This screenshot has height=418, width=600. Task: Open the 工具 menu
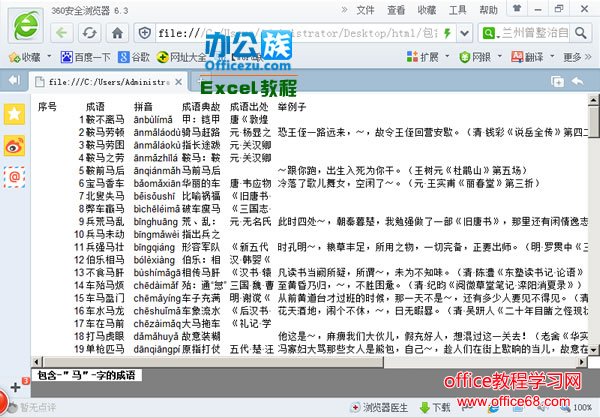(x=458, y=10)
